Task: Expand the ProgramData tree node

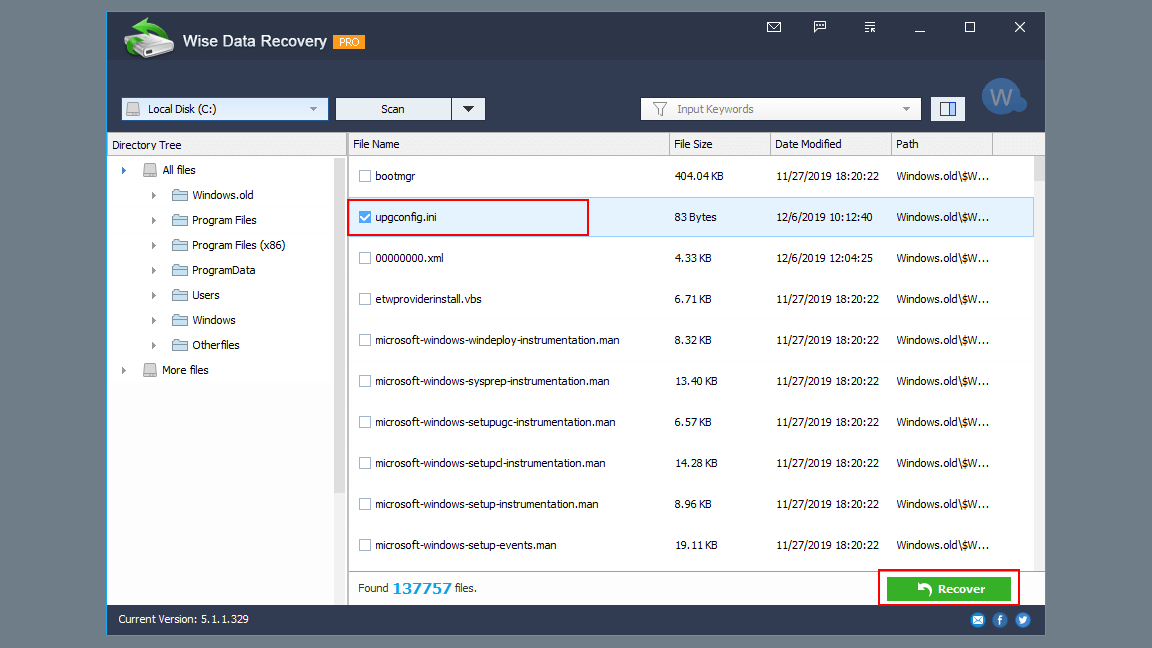Action: click(153, 270)
